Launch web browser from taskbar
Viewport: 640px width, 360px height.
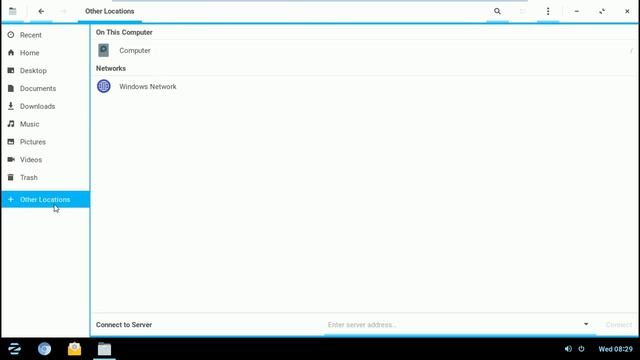pos(44,349)
